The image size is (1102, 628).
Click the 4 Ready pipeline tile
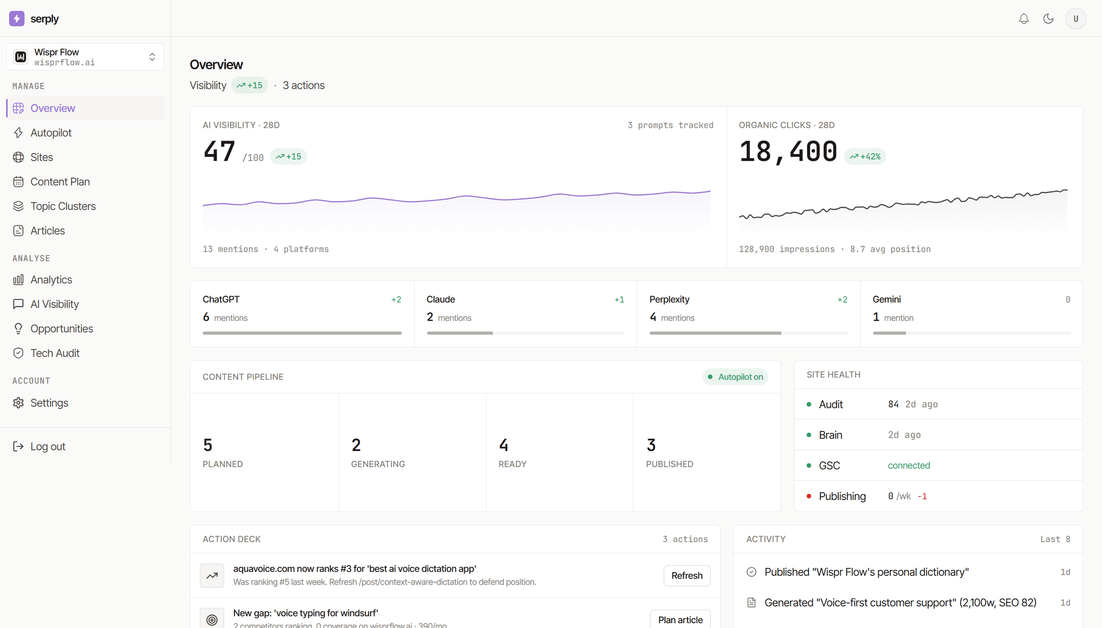click(559, 452)
